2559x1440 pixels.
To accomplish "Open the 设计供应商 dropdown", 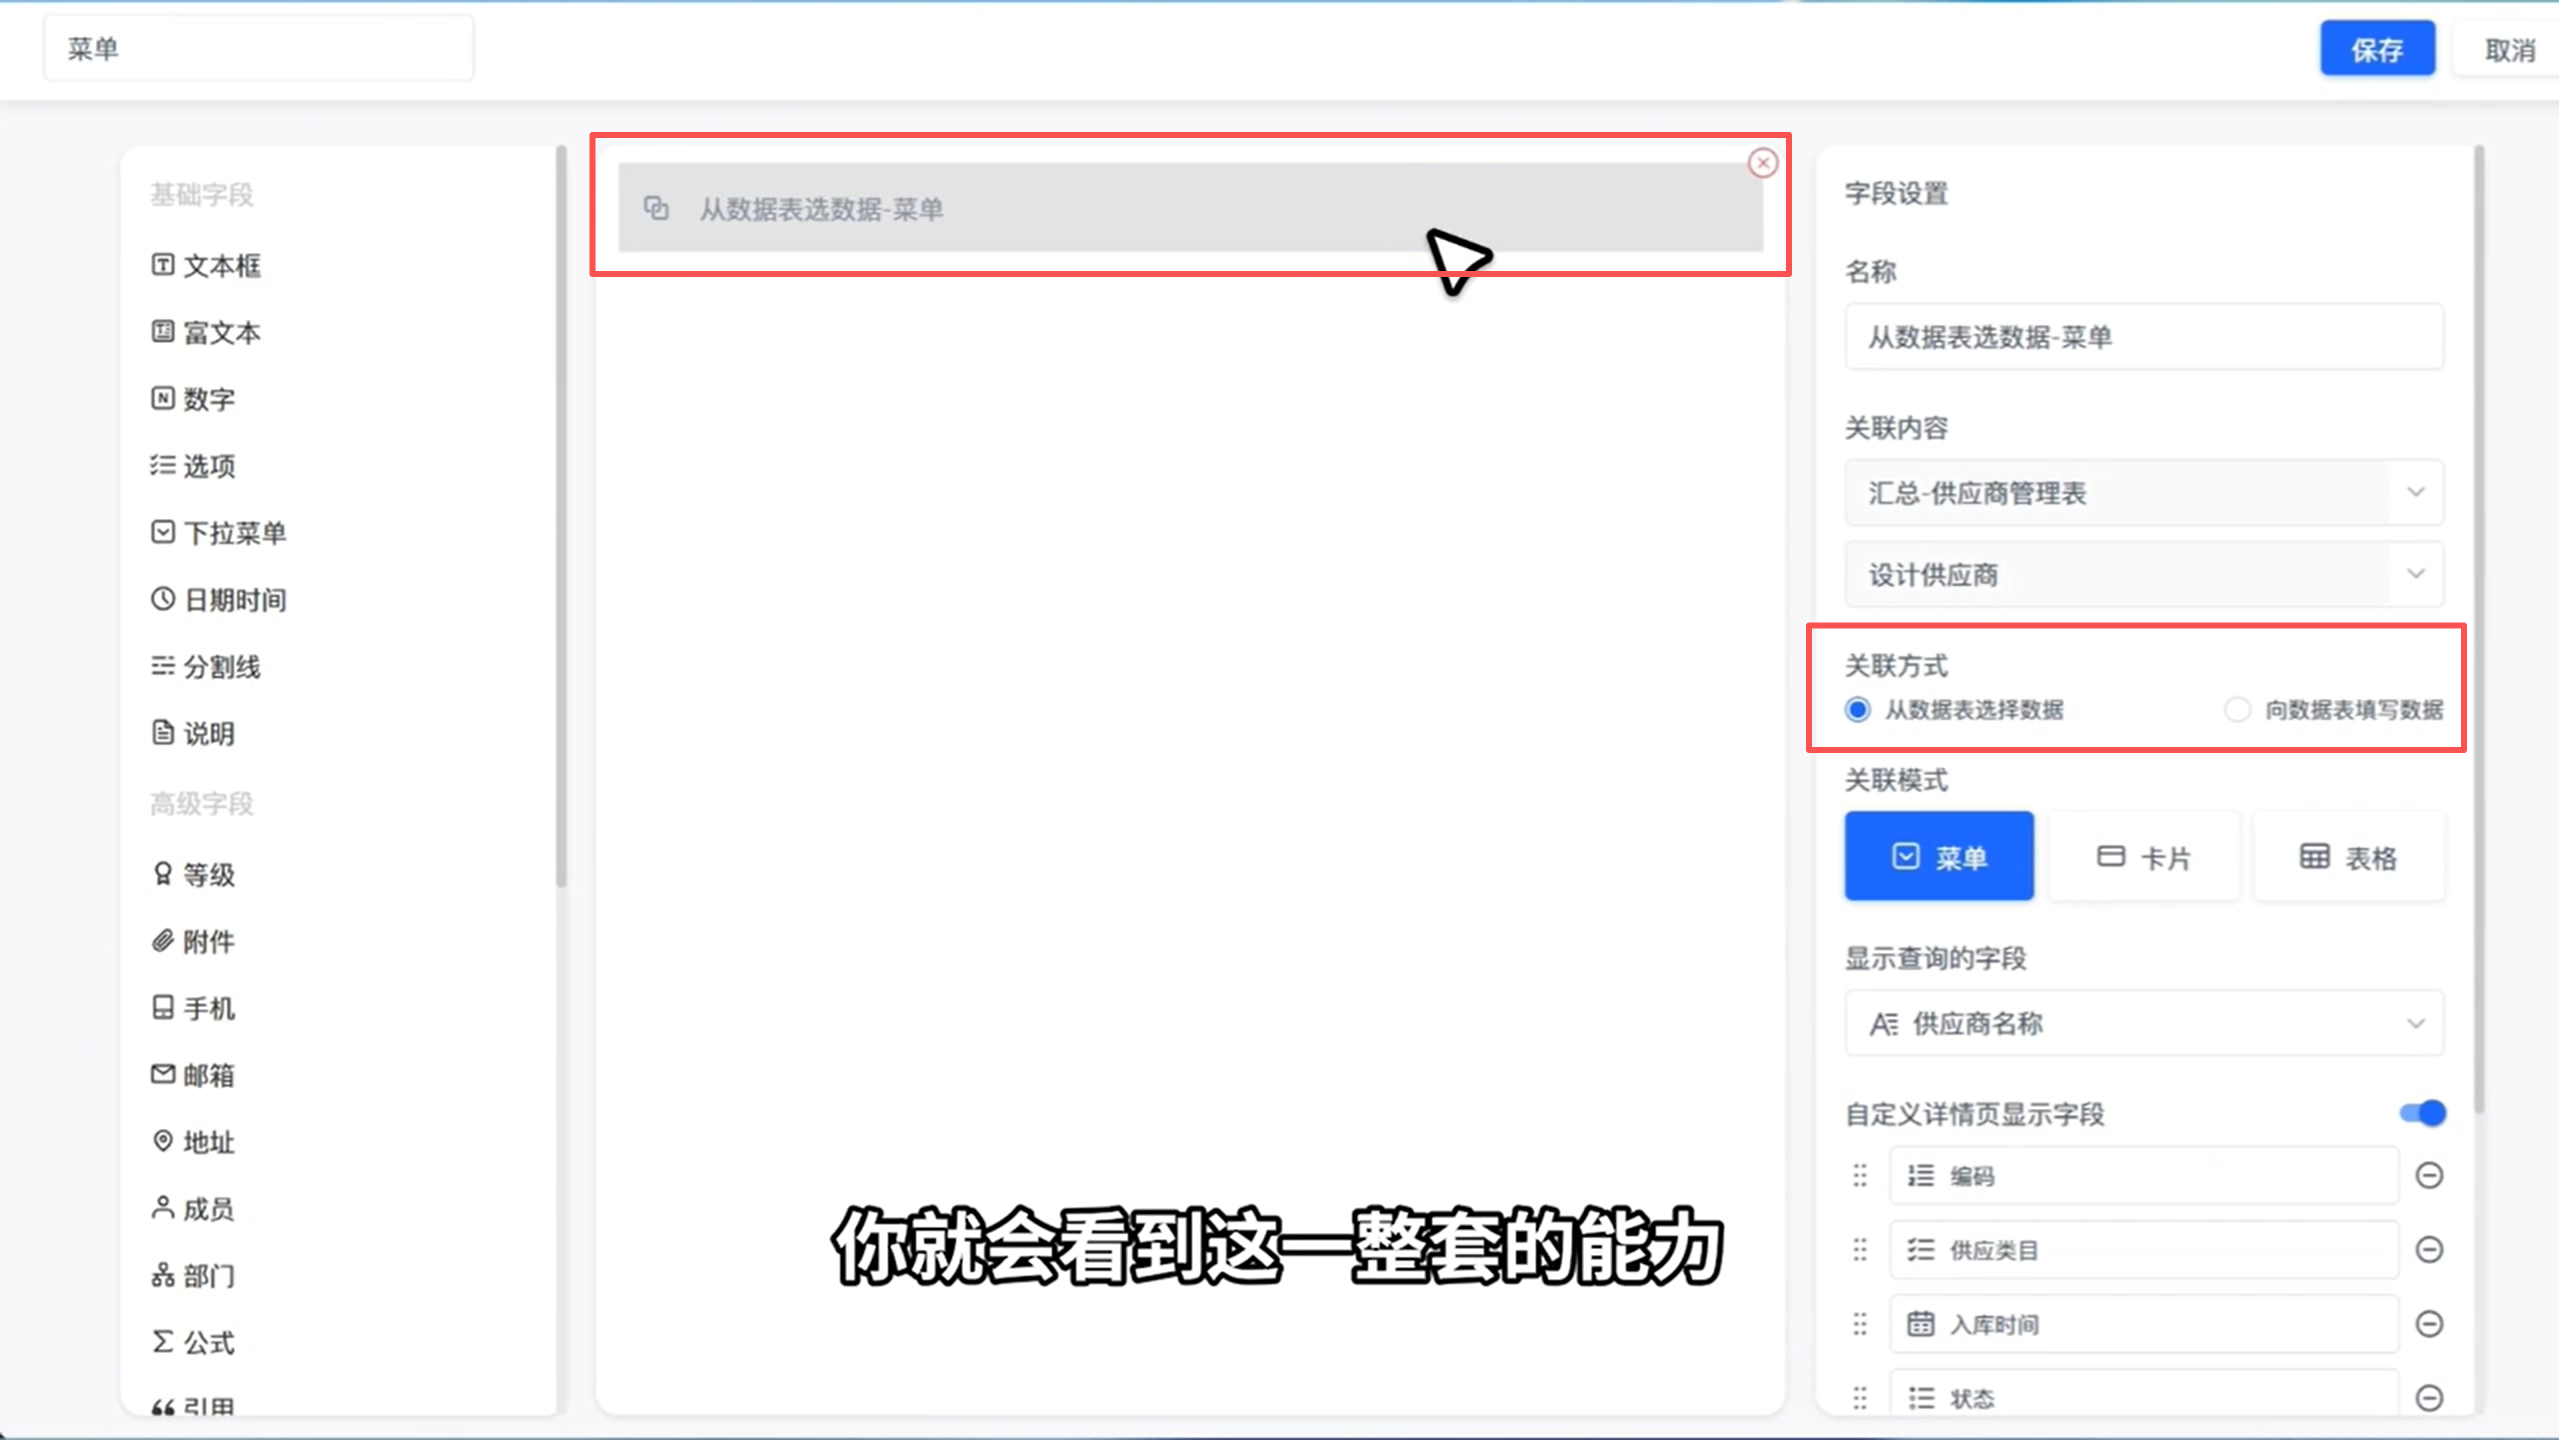I will click(2144, 574).
